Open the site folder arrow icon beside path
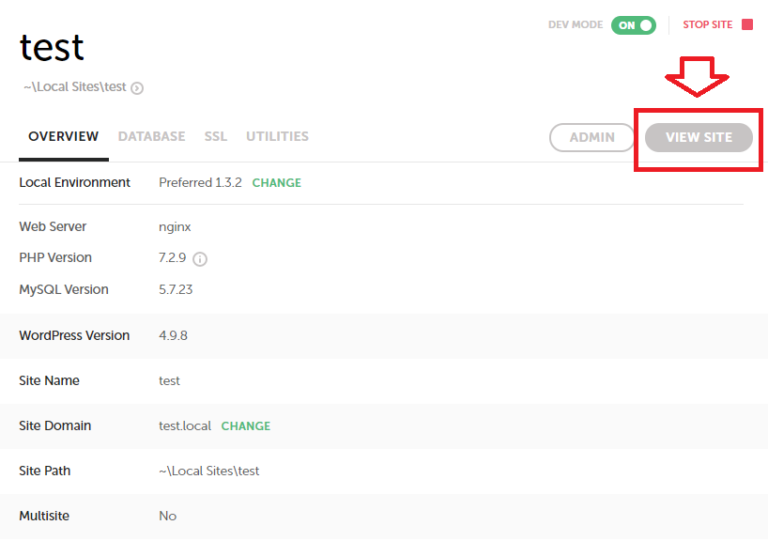The width and height of the screenshot is (768, 541). pyautogui.click(x=137, y=88)
